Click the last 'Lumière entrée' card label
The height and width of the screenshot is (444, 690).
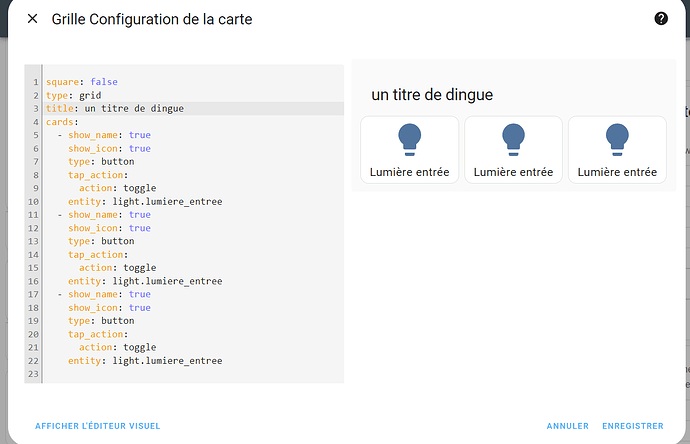[x=617, y=172]
